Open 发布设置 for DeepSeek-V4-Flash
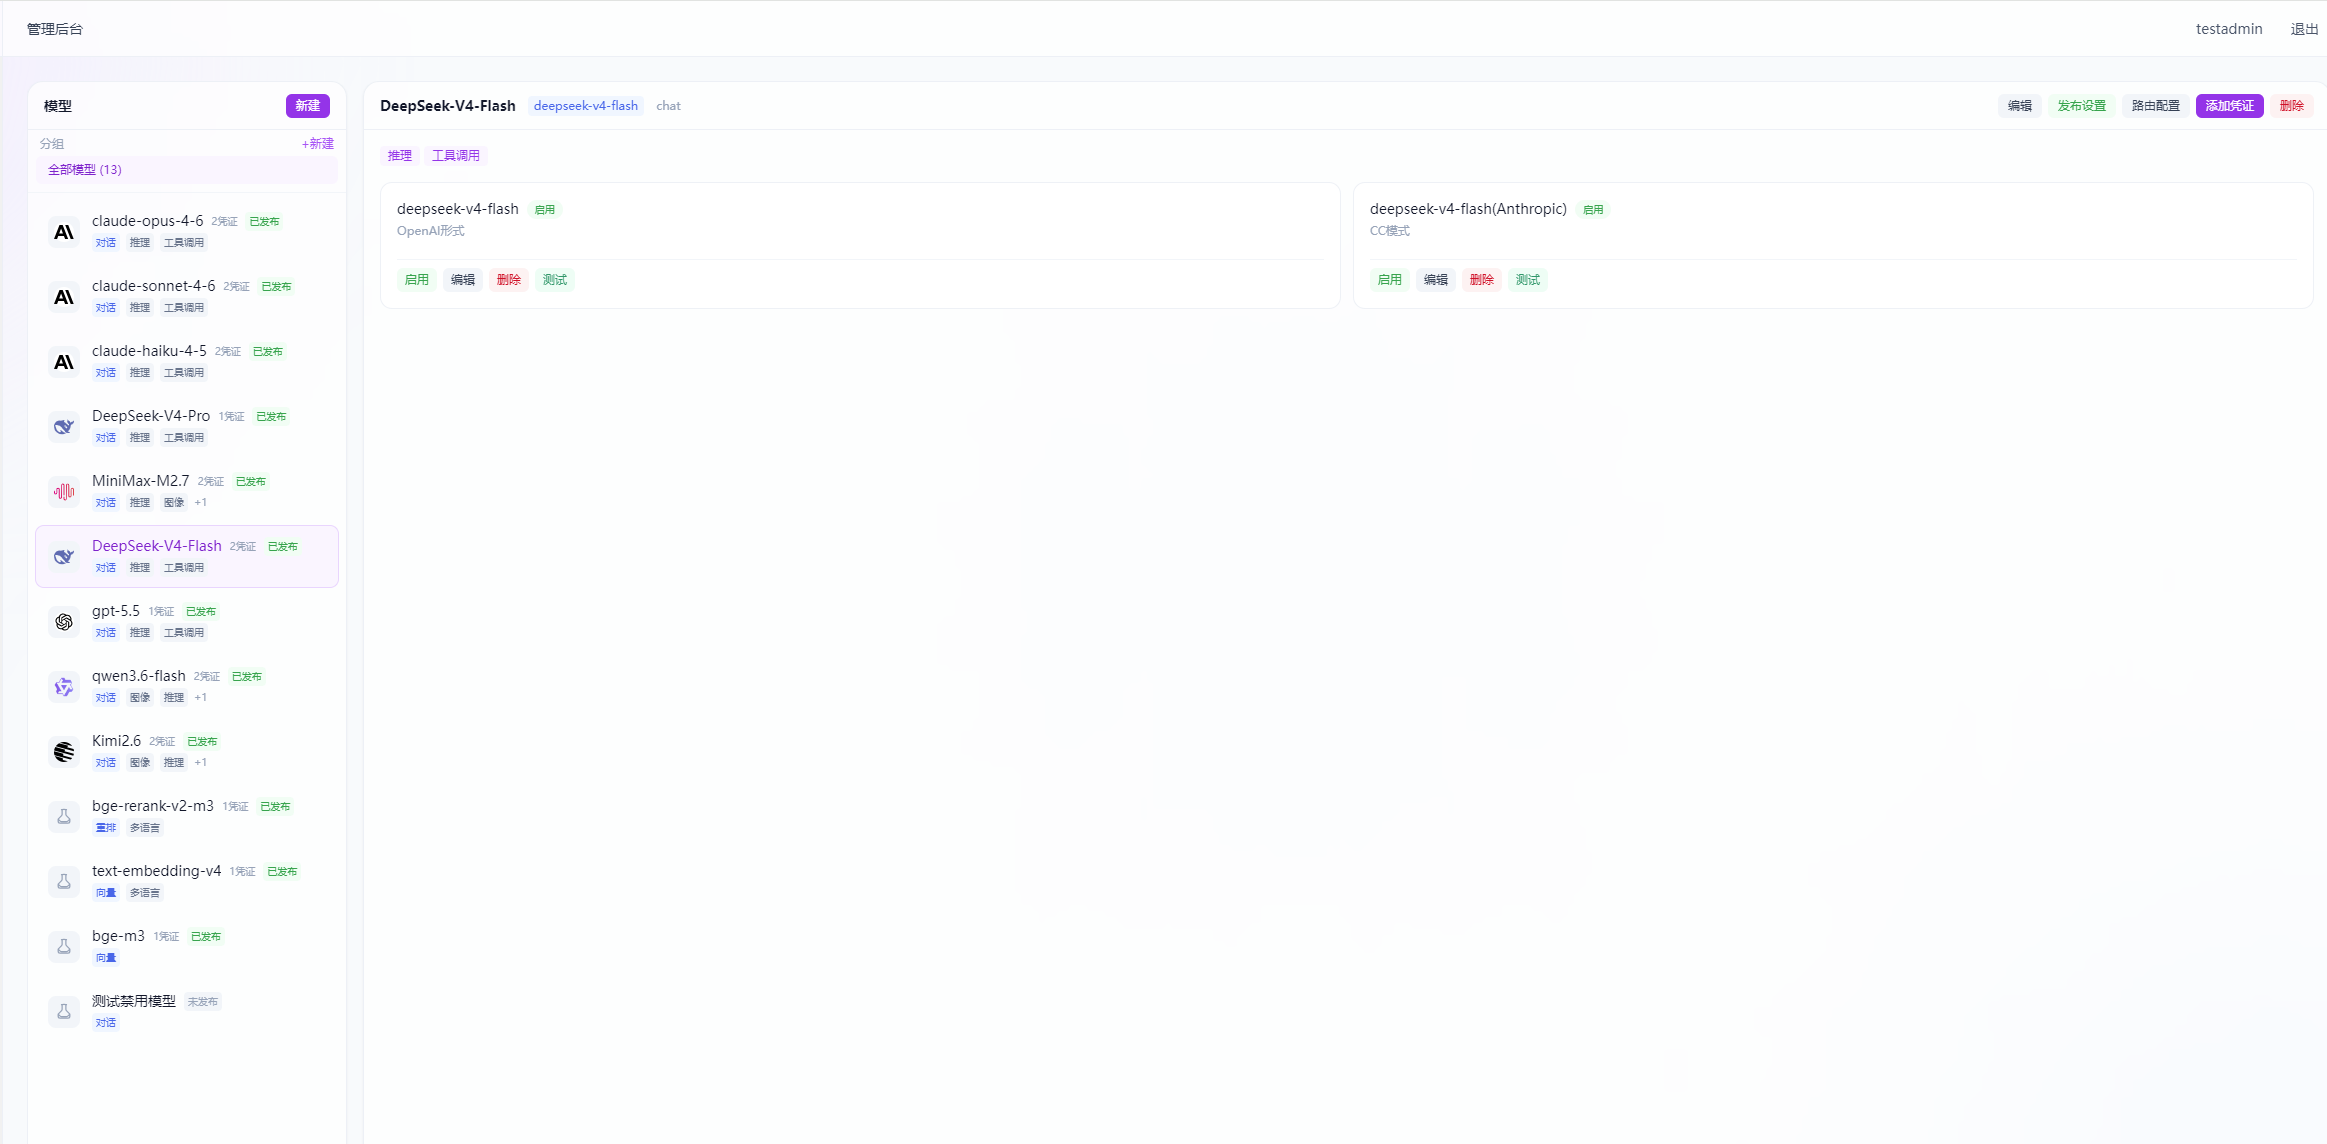The image size is (2327, 1144). coord(2082,106)
